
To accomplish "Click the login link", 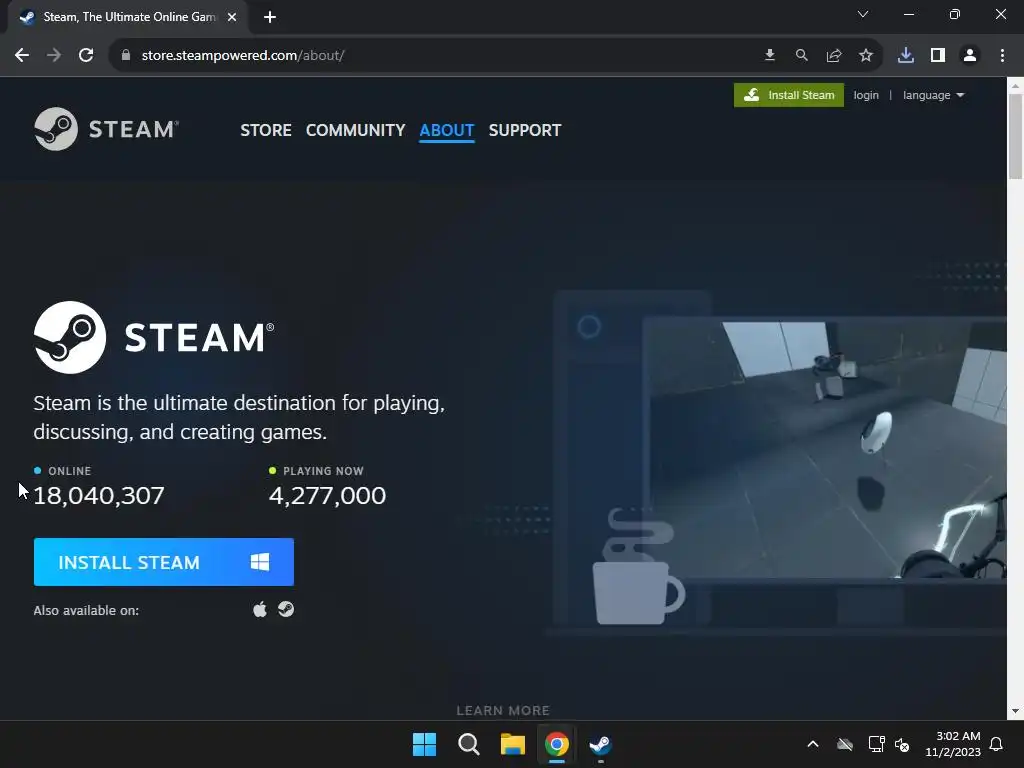I will (866, 95).
